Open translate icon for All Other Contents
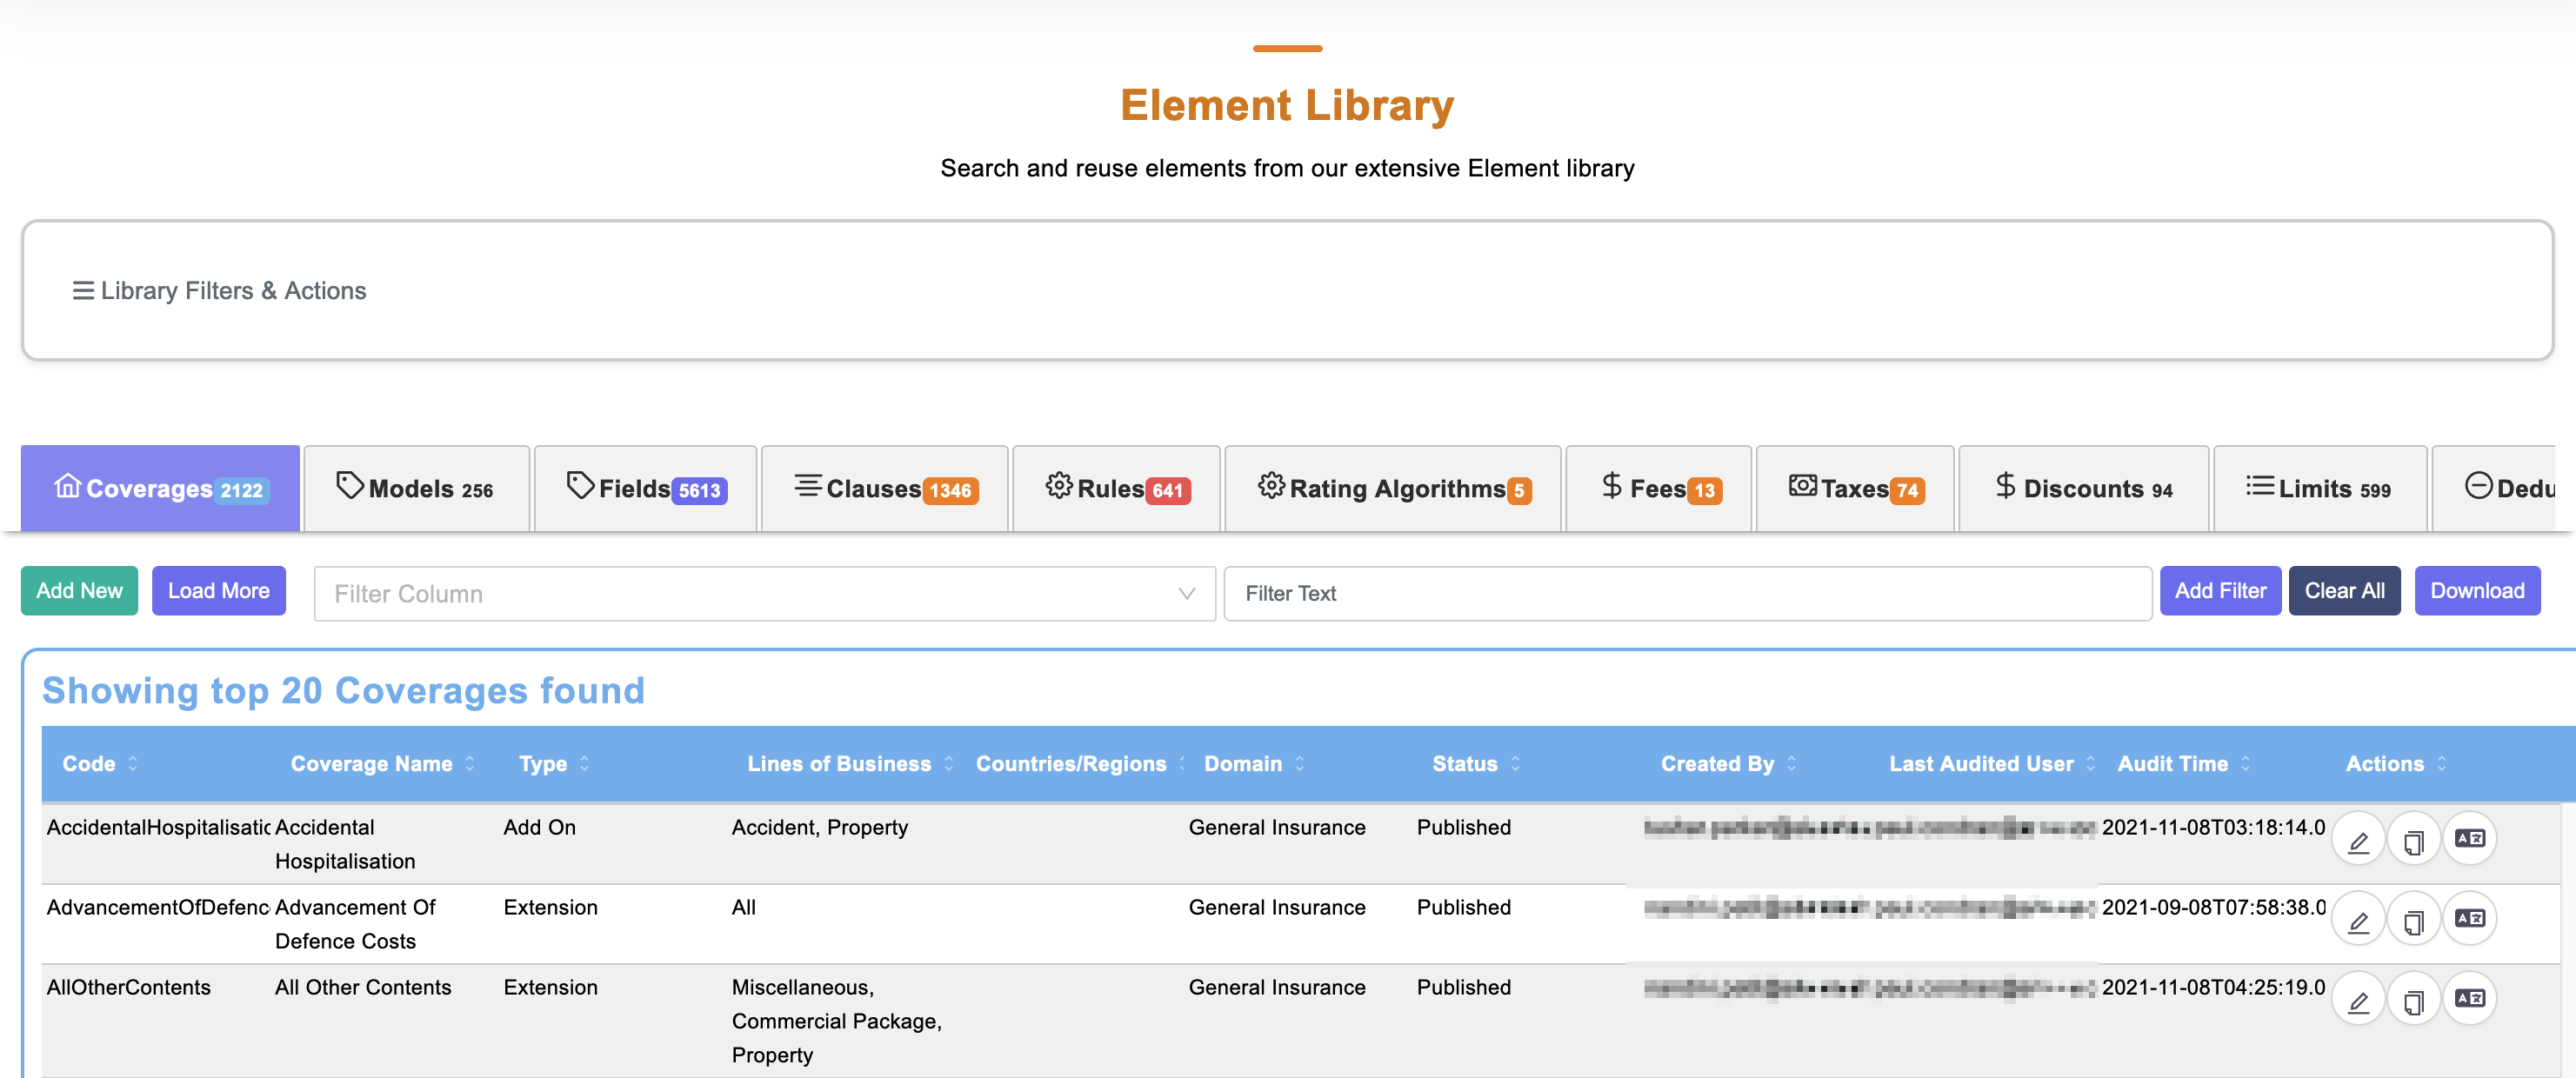This screenshot has width=2576, height=1078. tap(2470, 998)
